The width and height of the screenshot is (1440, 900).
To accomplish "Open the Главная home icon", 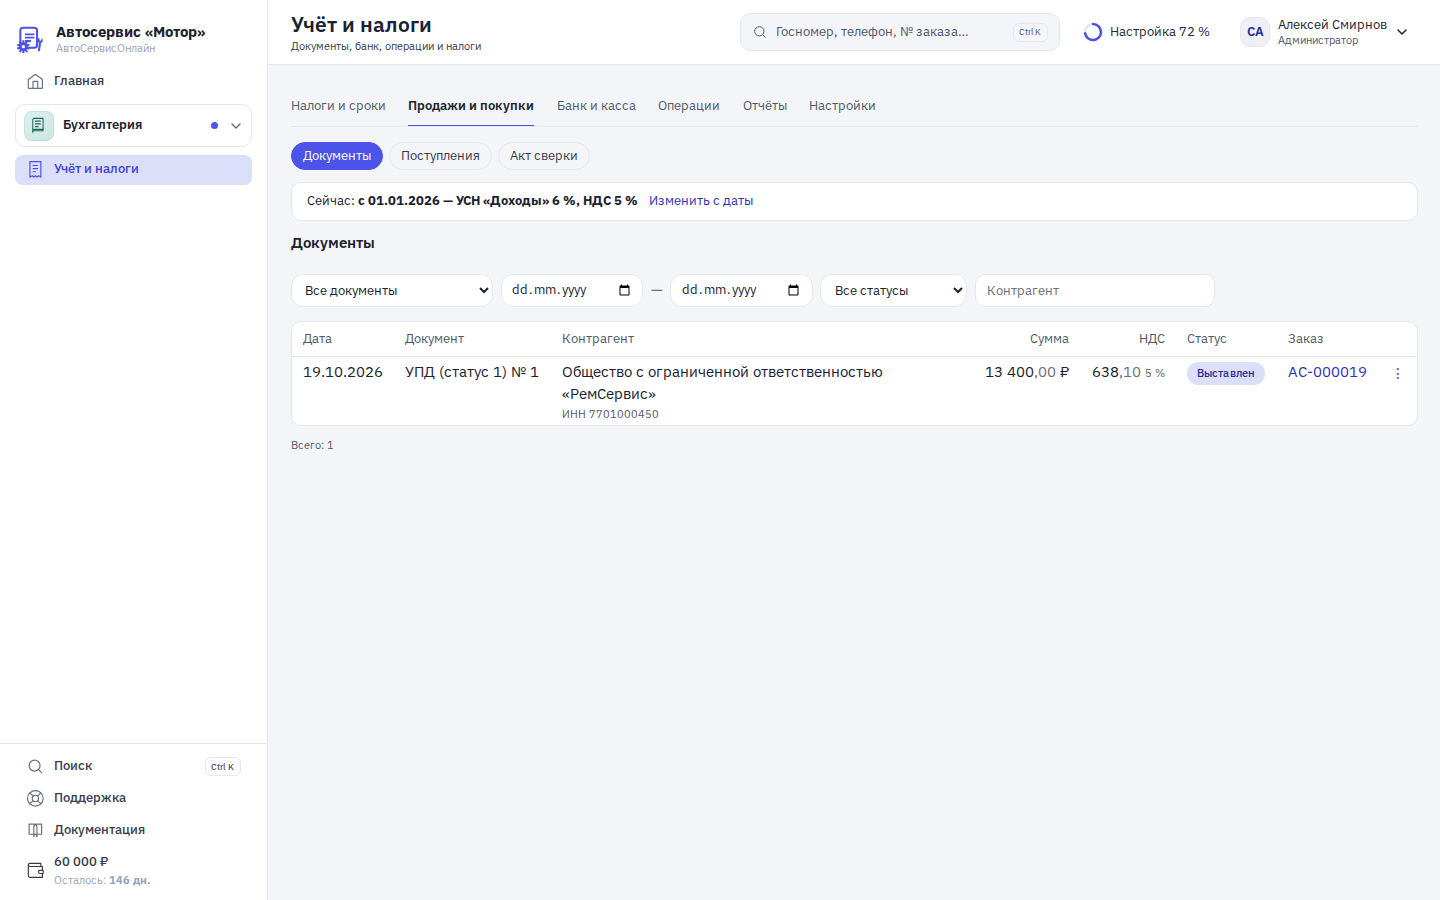I will [x=35, y=81].
